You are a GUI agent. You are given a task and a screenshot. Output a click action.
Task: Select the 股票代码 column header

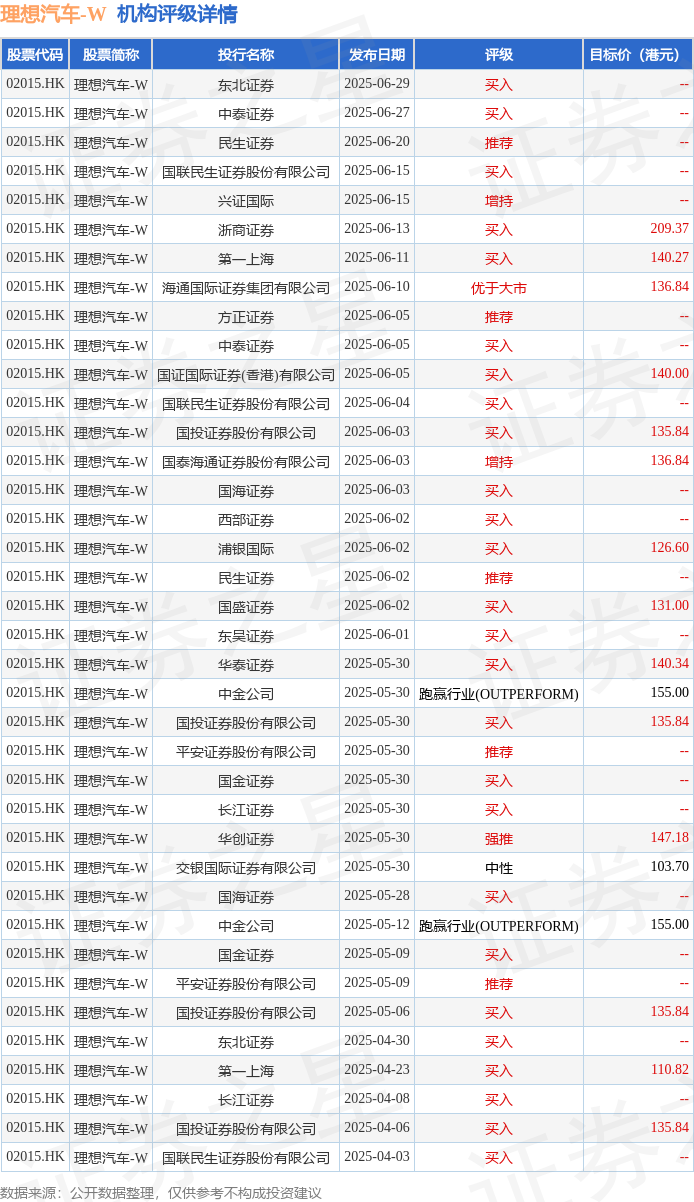[x=35, y=55]
